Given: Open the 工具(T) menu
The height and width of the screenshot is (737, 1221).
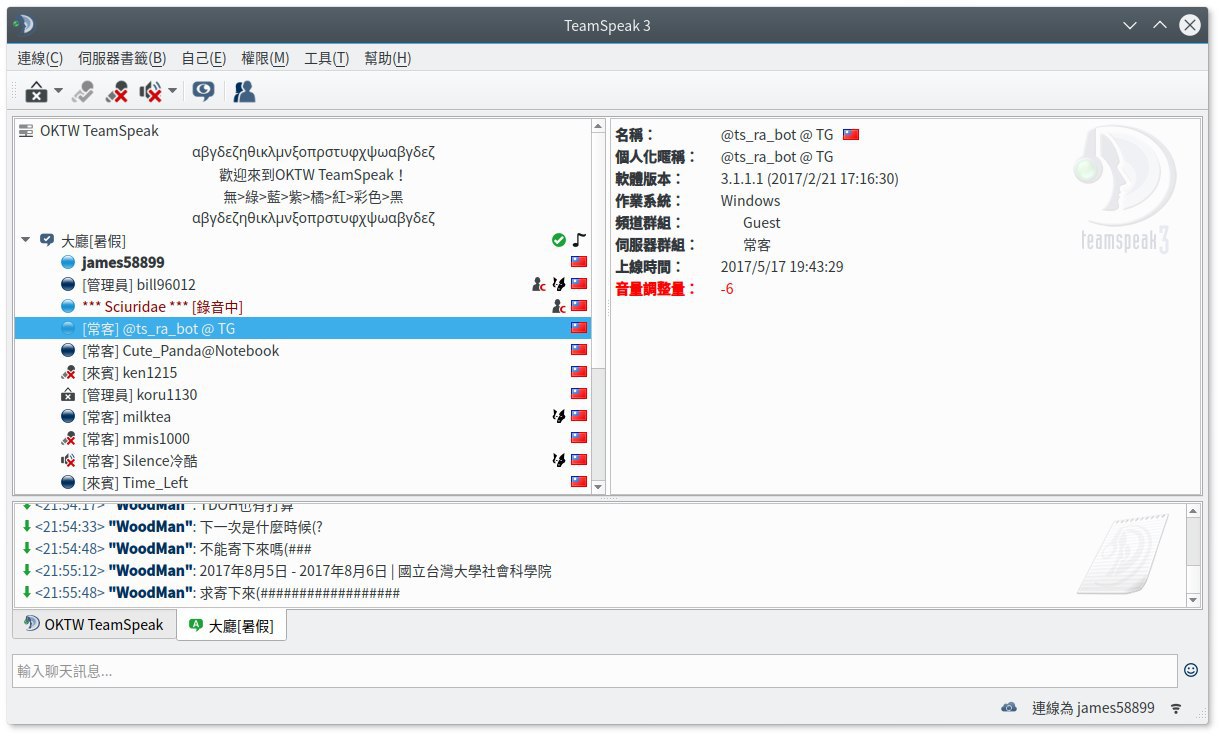Looking at the screenshot, I should 327,59.
